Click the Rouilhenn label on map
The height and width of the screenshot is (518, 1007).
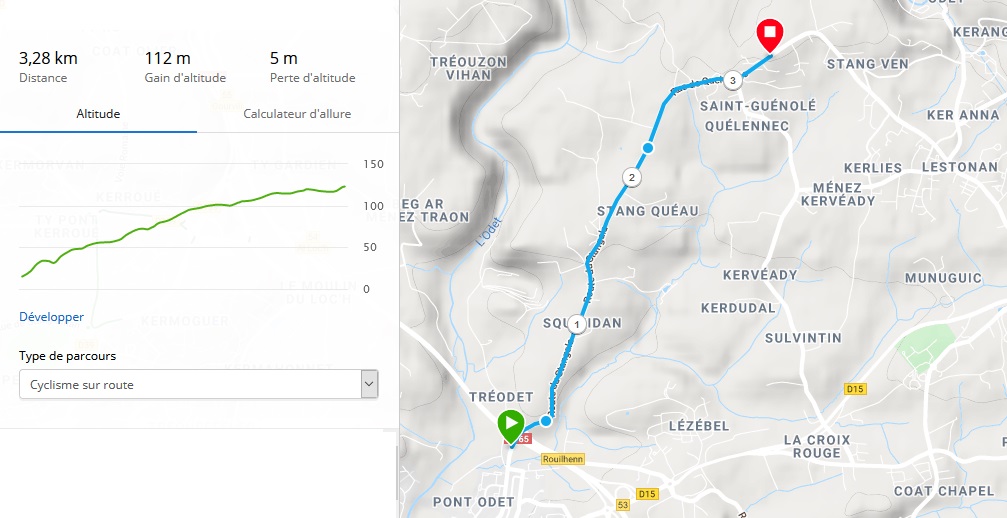tap(561, 459)
